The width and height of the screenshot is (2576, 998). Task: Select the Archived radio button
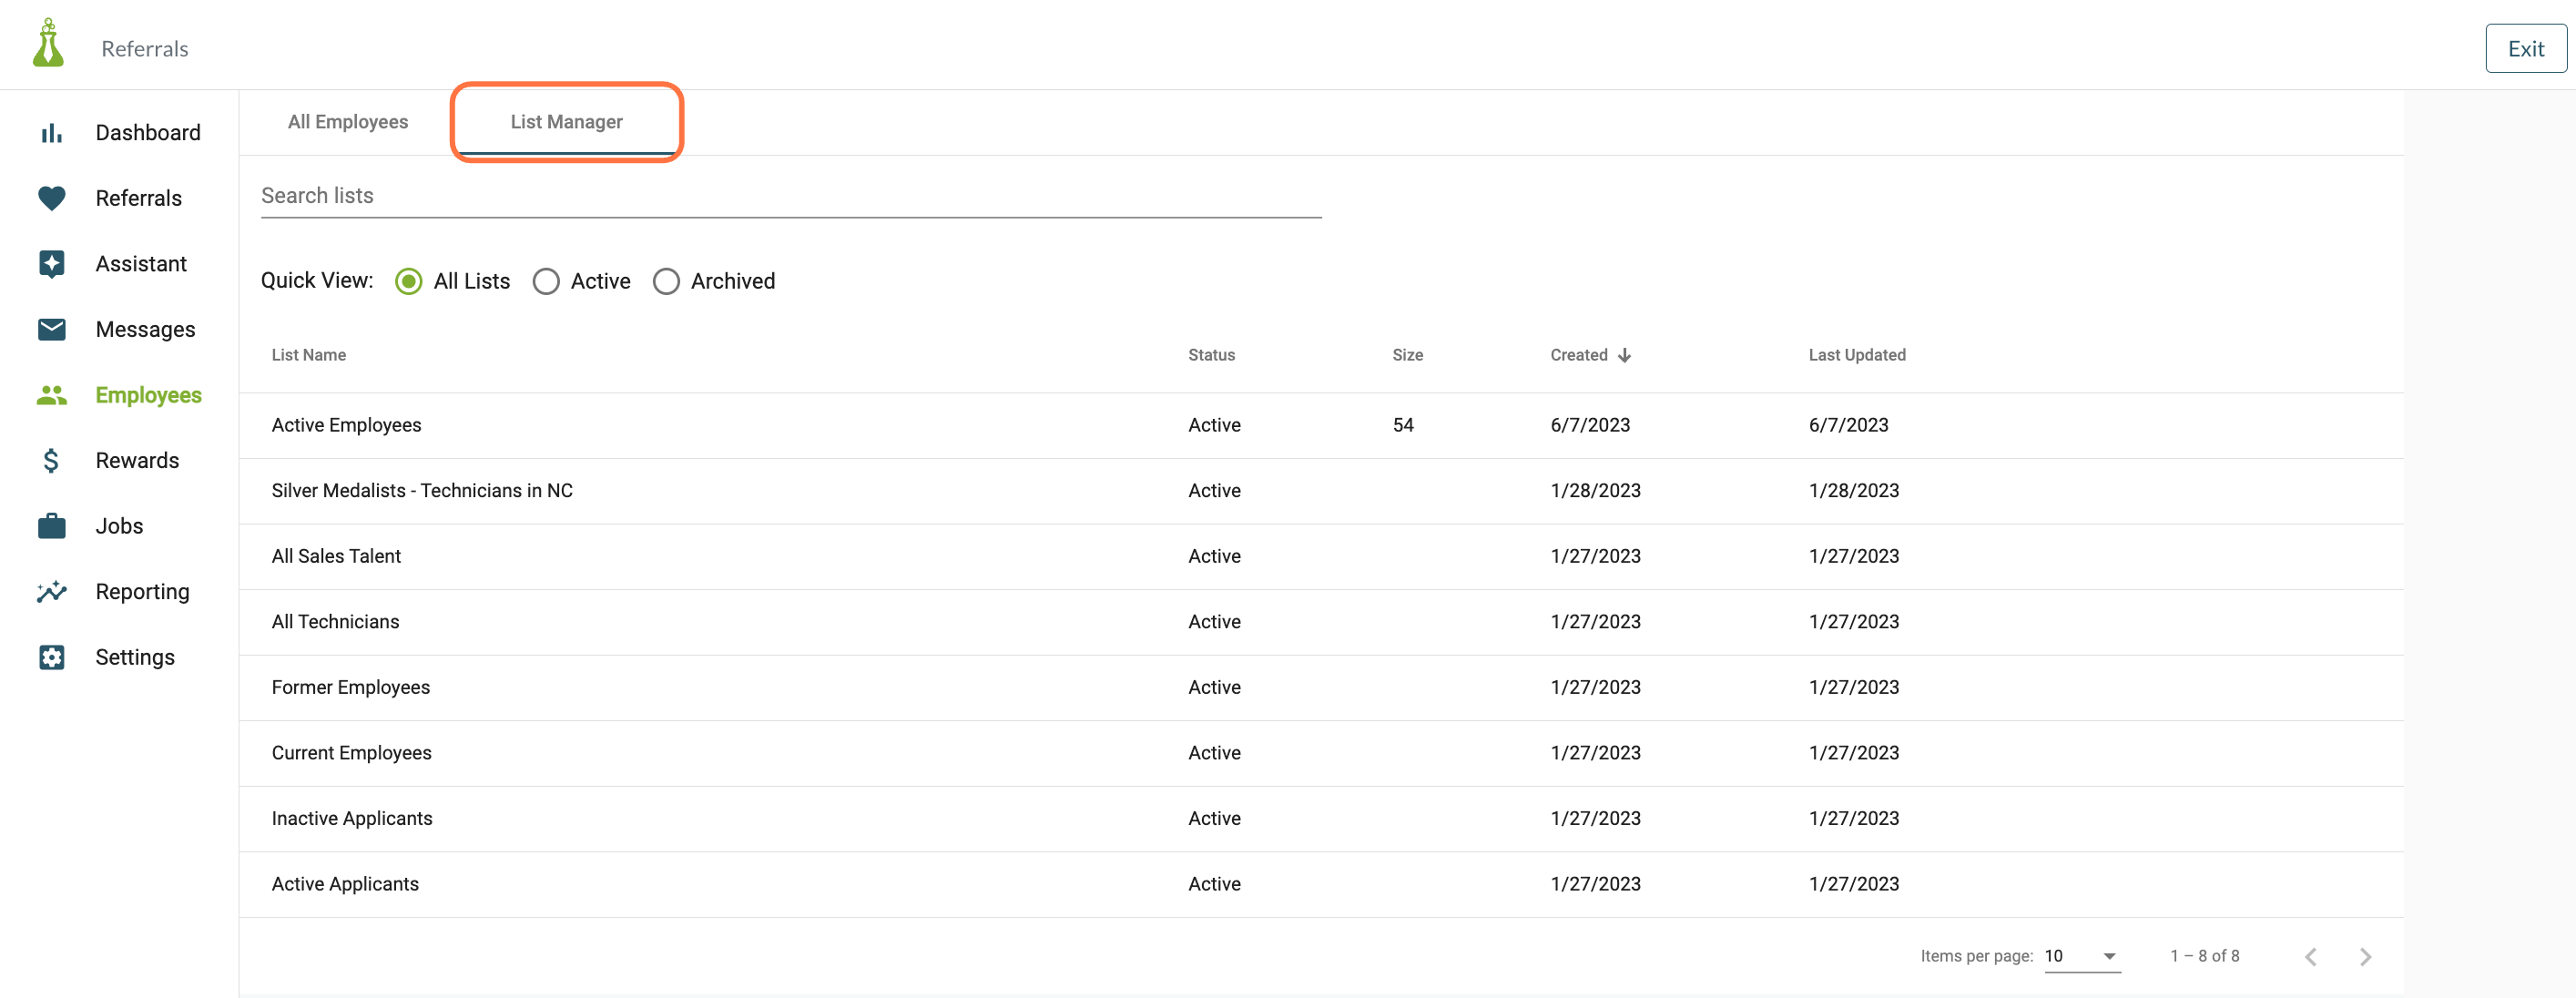pyautogui.click(x=666, y=281)
